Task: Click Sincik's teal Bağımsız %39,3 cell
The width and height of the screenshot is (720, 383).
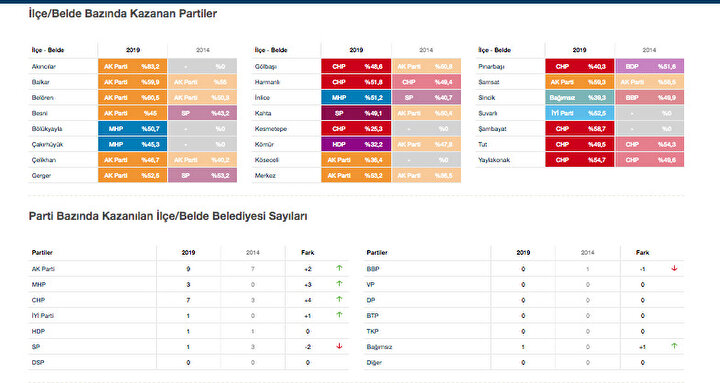Action: point(579,98)
